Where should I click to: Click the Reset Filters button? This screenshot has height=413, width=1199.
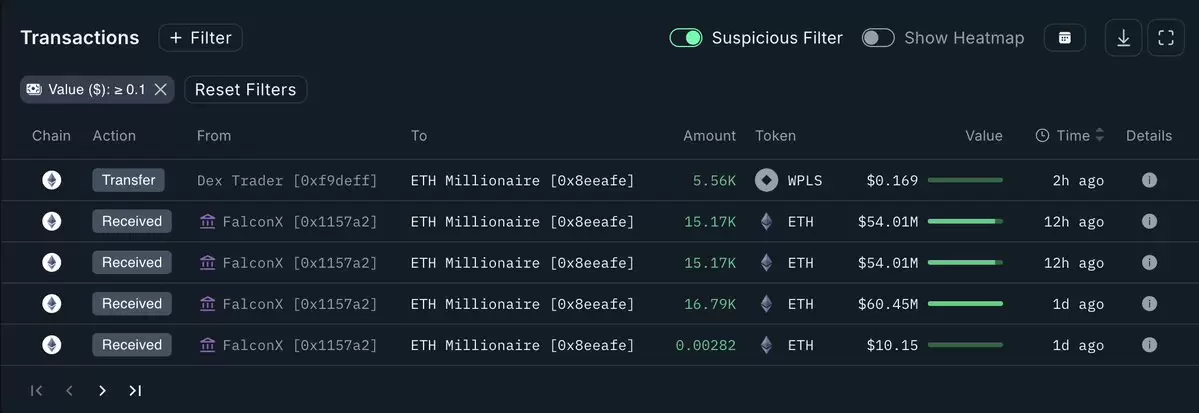[245, 89]
